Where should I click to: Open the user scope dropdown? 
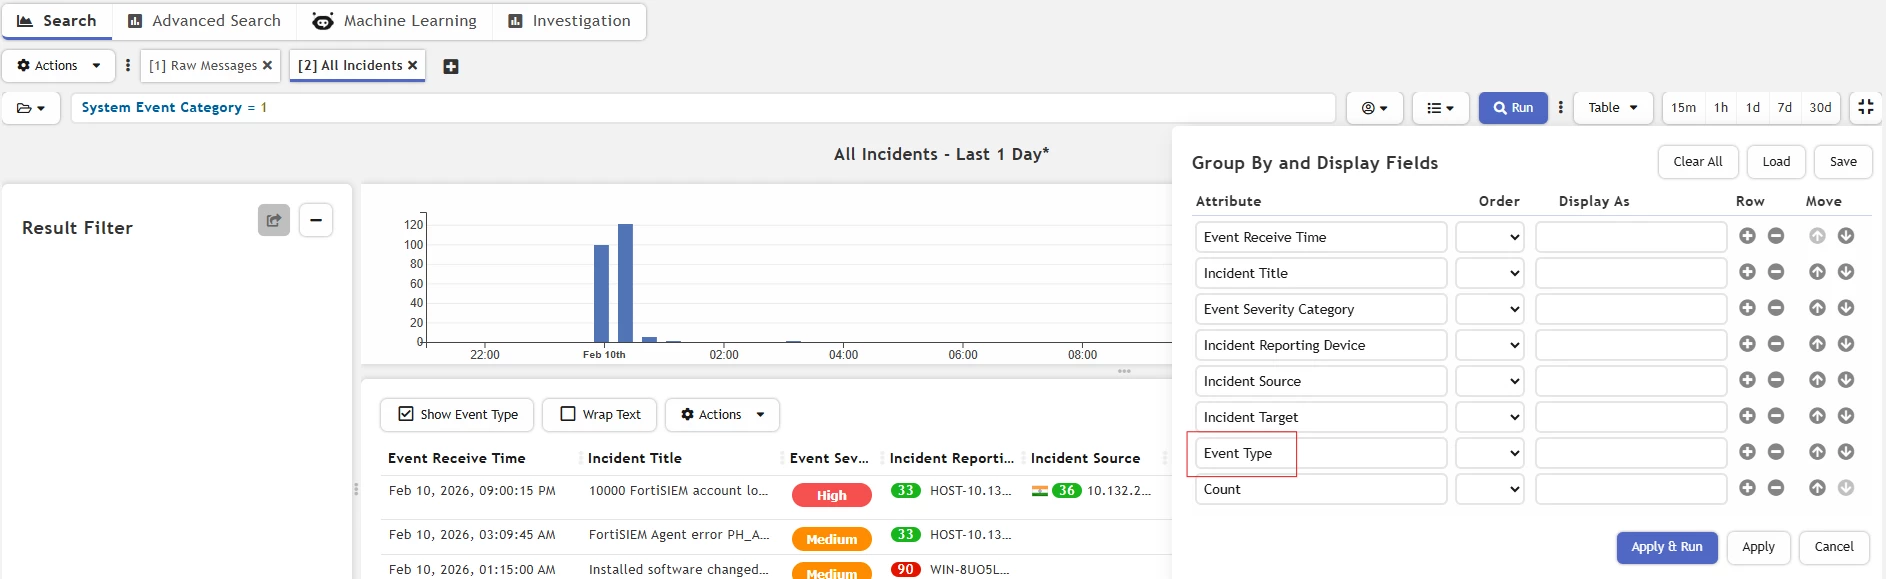[x=1375, y=107]
